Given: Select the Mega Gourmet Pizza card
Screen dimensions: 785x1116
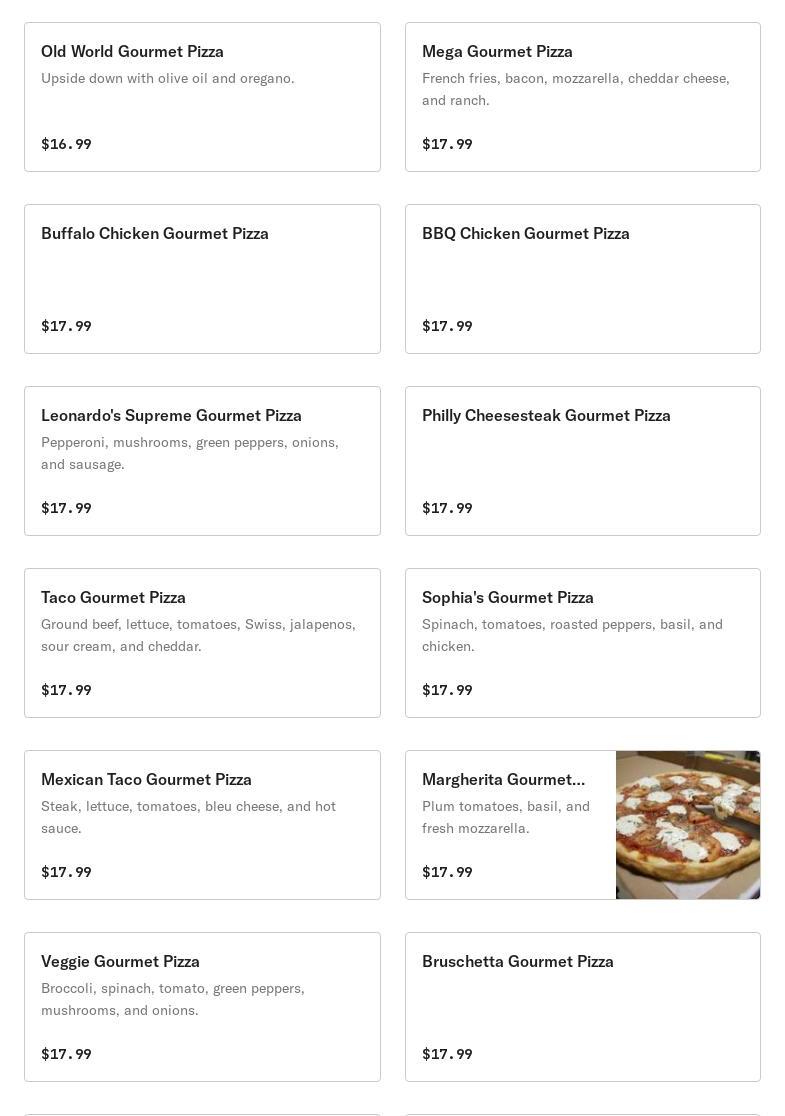Looking at the screenshot, I should click(x=582, y=97).
